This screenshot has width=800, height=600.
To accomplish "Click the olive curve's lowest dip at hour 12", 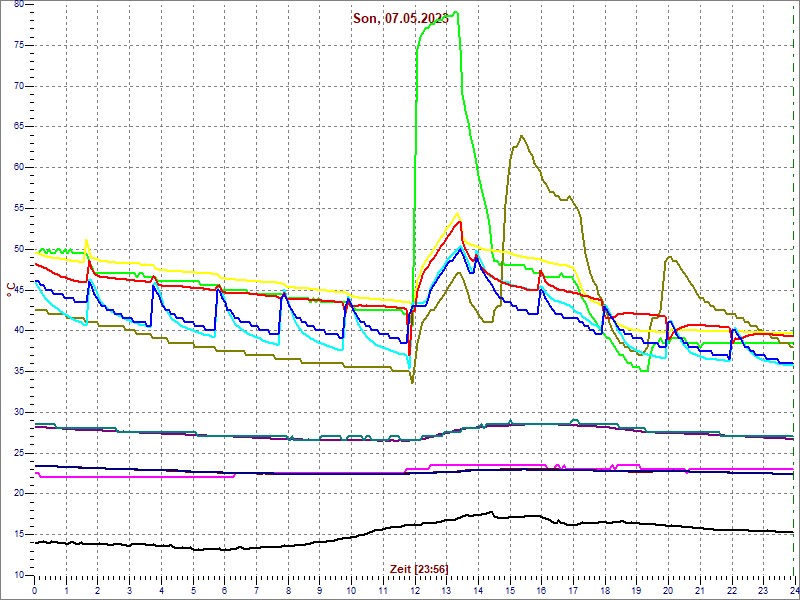I will click(x=412, y=382).
